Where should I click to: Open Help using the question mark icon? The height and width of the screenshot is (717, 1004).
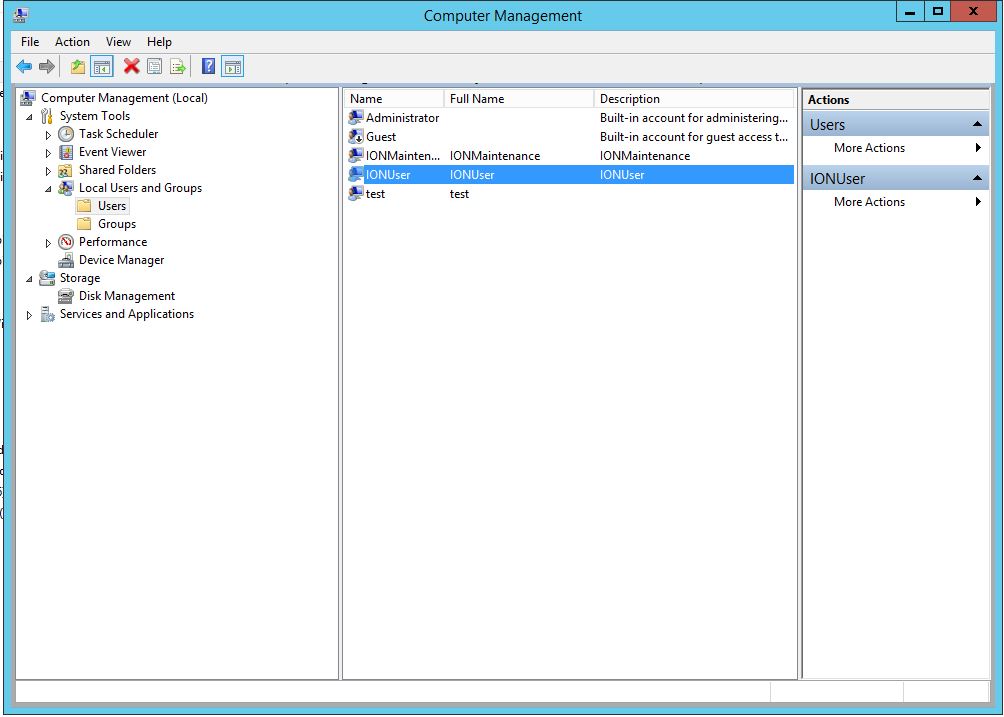tap(208, 66)
